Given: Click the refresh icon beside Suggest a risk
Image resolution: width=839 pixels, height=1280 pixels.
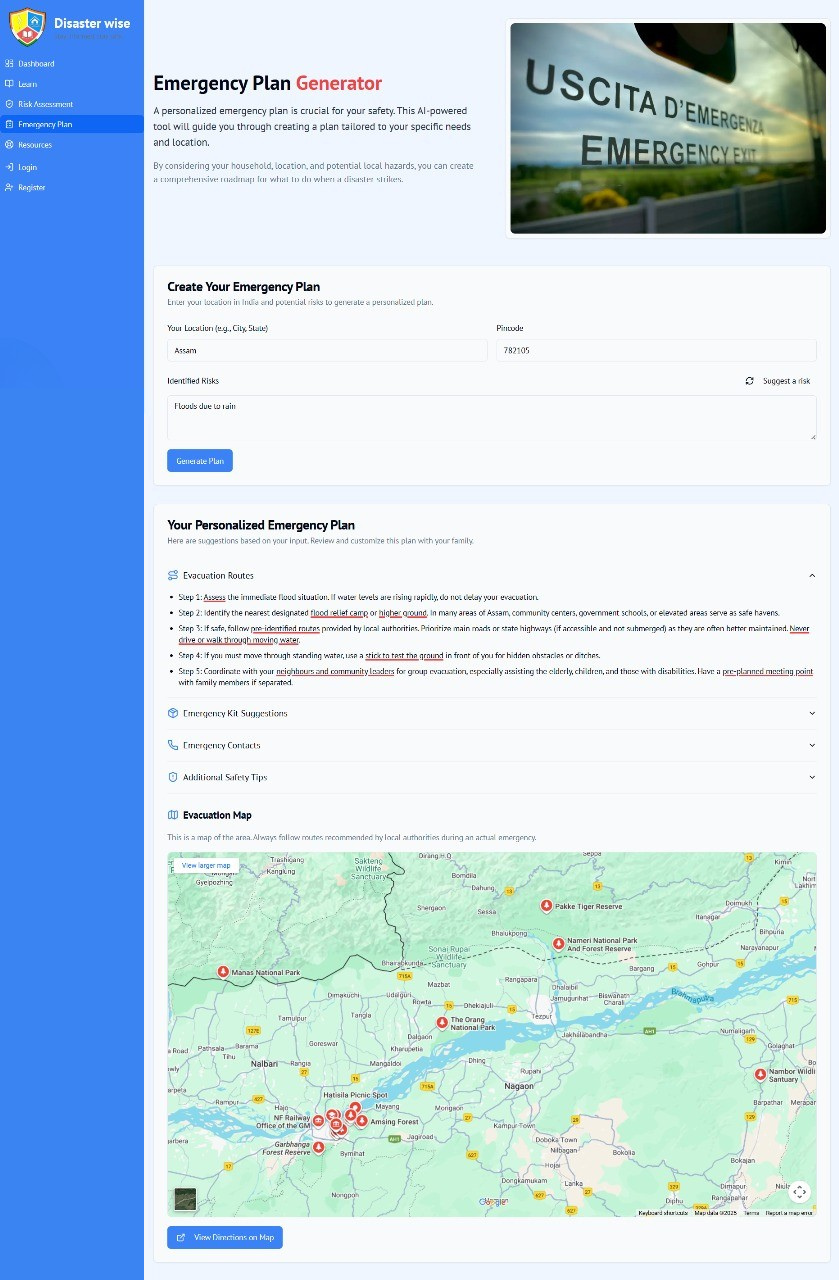Looking at the screenshot, I should point(749,381).
